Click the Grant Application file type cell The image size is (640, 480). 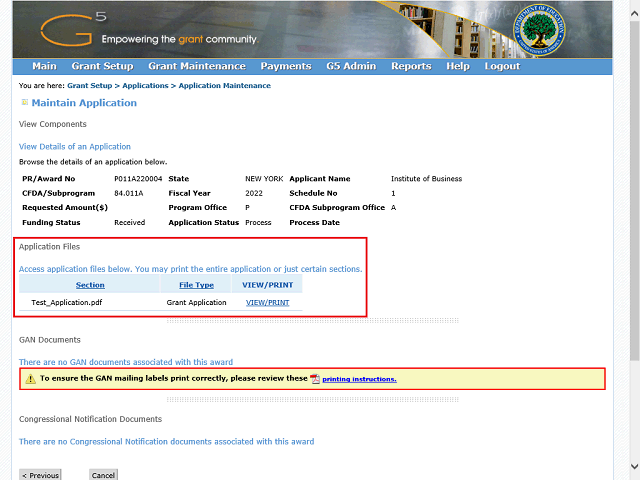click(x=196, y=302)
